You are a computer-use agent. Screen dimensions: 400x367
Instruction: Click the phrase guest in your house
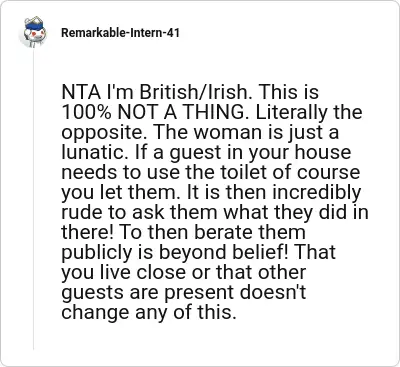tap(260, 153)
